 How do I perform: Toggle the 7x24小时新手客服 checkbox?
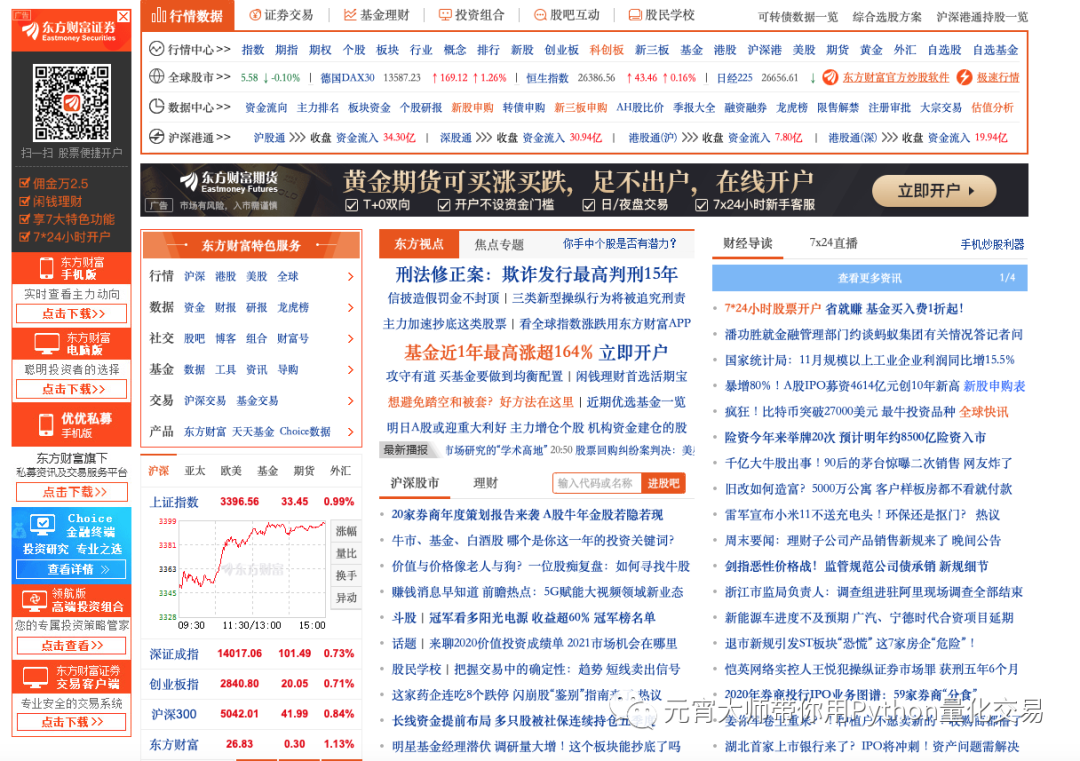(701, 205)
